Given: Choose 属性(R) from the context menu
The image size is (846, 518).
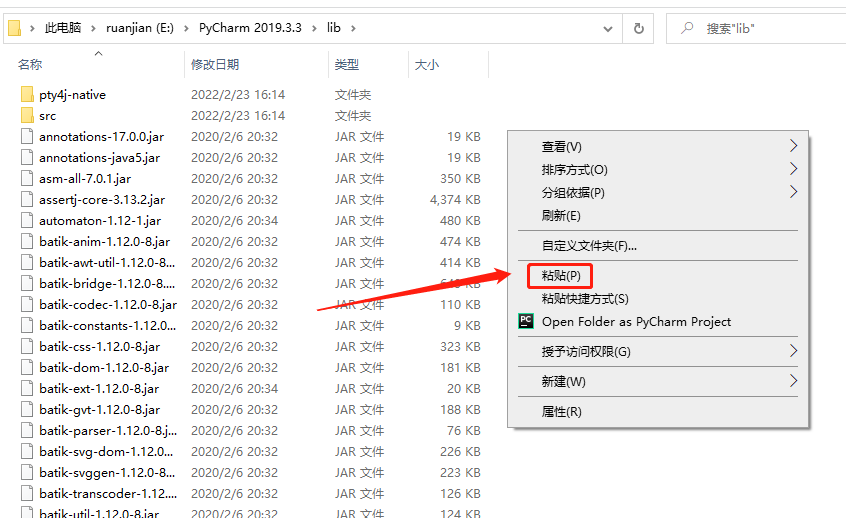Looking at the screenshot, I should (658, 412).
